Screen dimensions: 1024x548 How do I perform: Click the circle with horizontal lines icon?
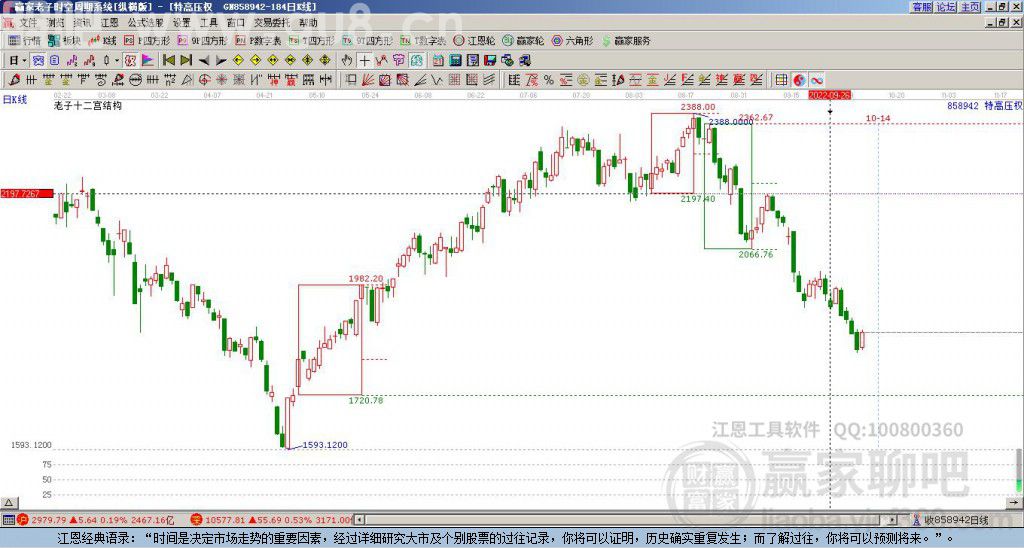pos(135,80)
